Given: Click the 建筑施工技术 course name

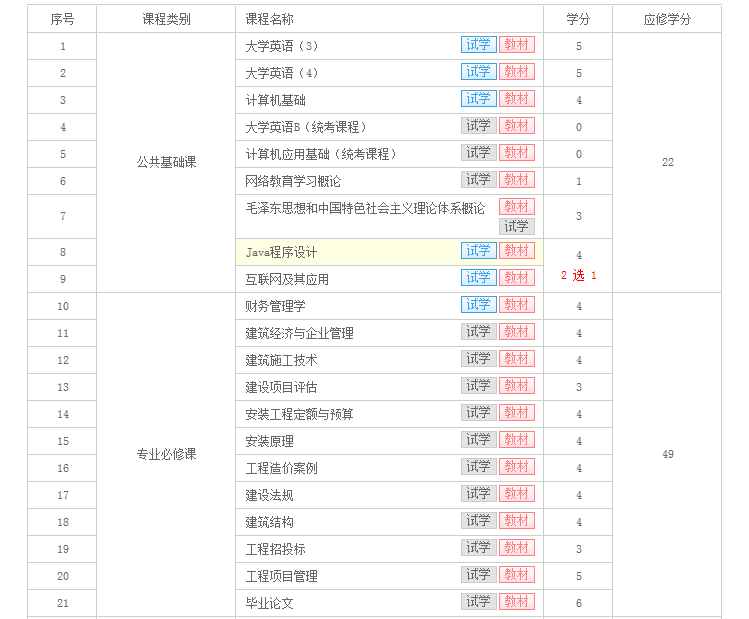Looking at the screenshot, I should (x=281, y=360).
